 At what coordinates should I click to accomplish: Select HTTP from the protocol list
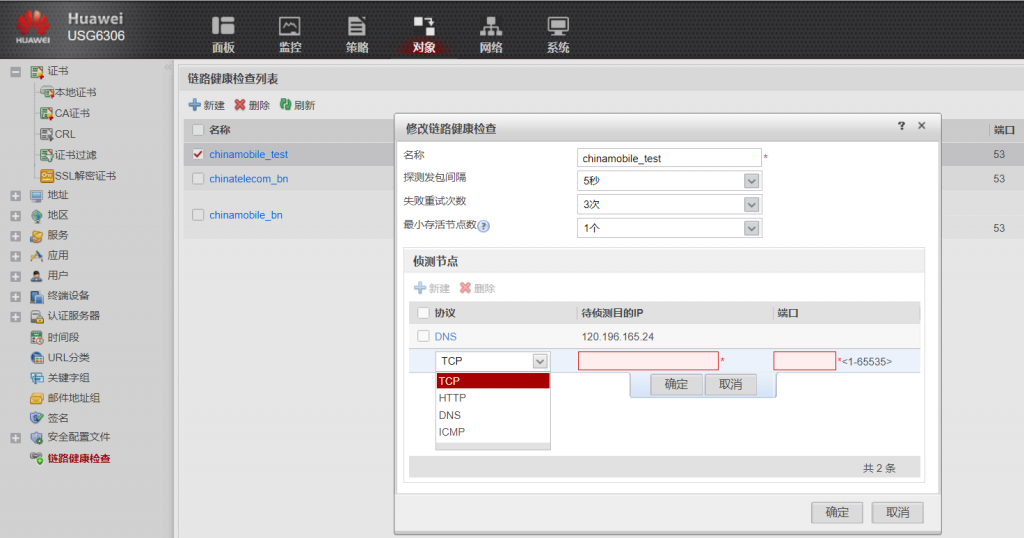click(452, 398)
